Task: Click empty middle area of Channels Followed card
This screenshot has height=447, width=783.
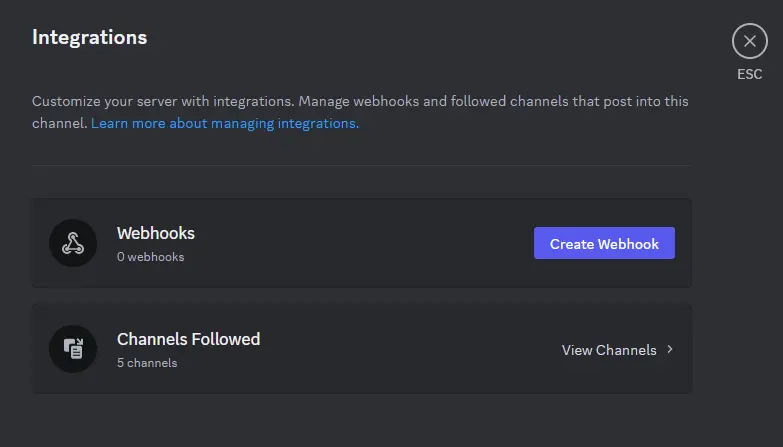Action: point(400,349)
